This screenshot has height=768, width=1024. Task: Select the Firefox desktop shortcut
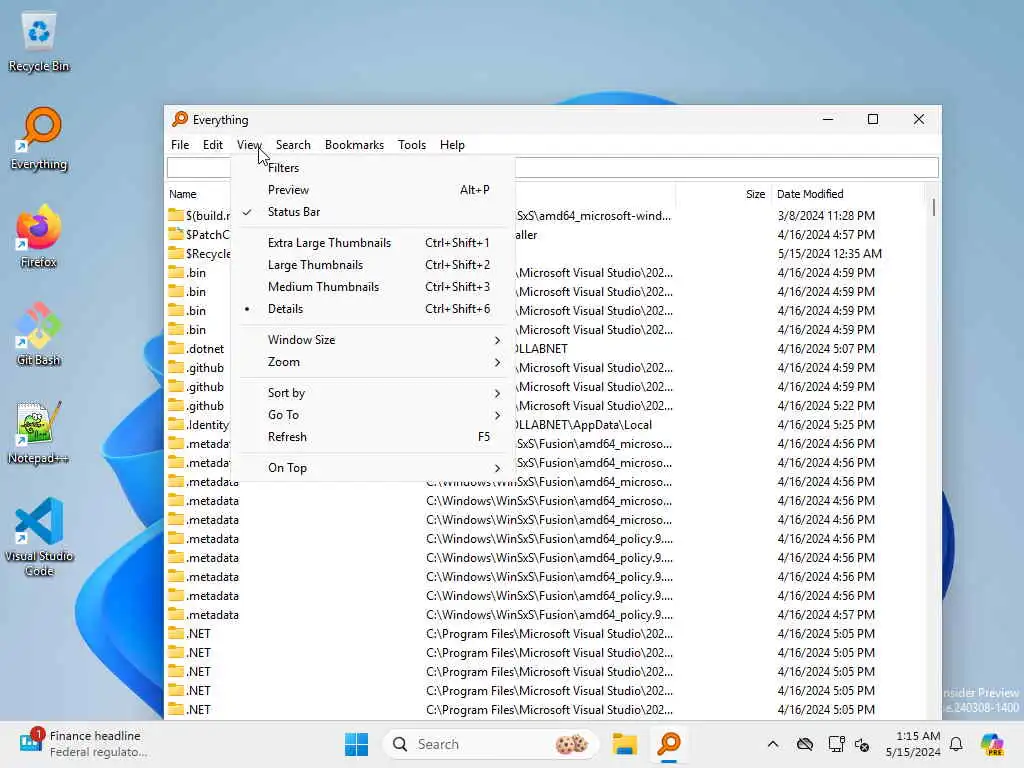[x=39, y=236]
